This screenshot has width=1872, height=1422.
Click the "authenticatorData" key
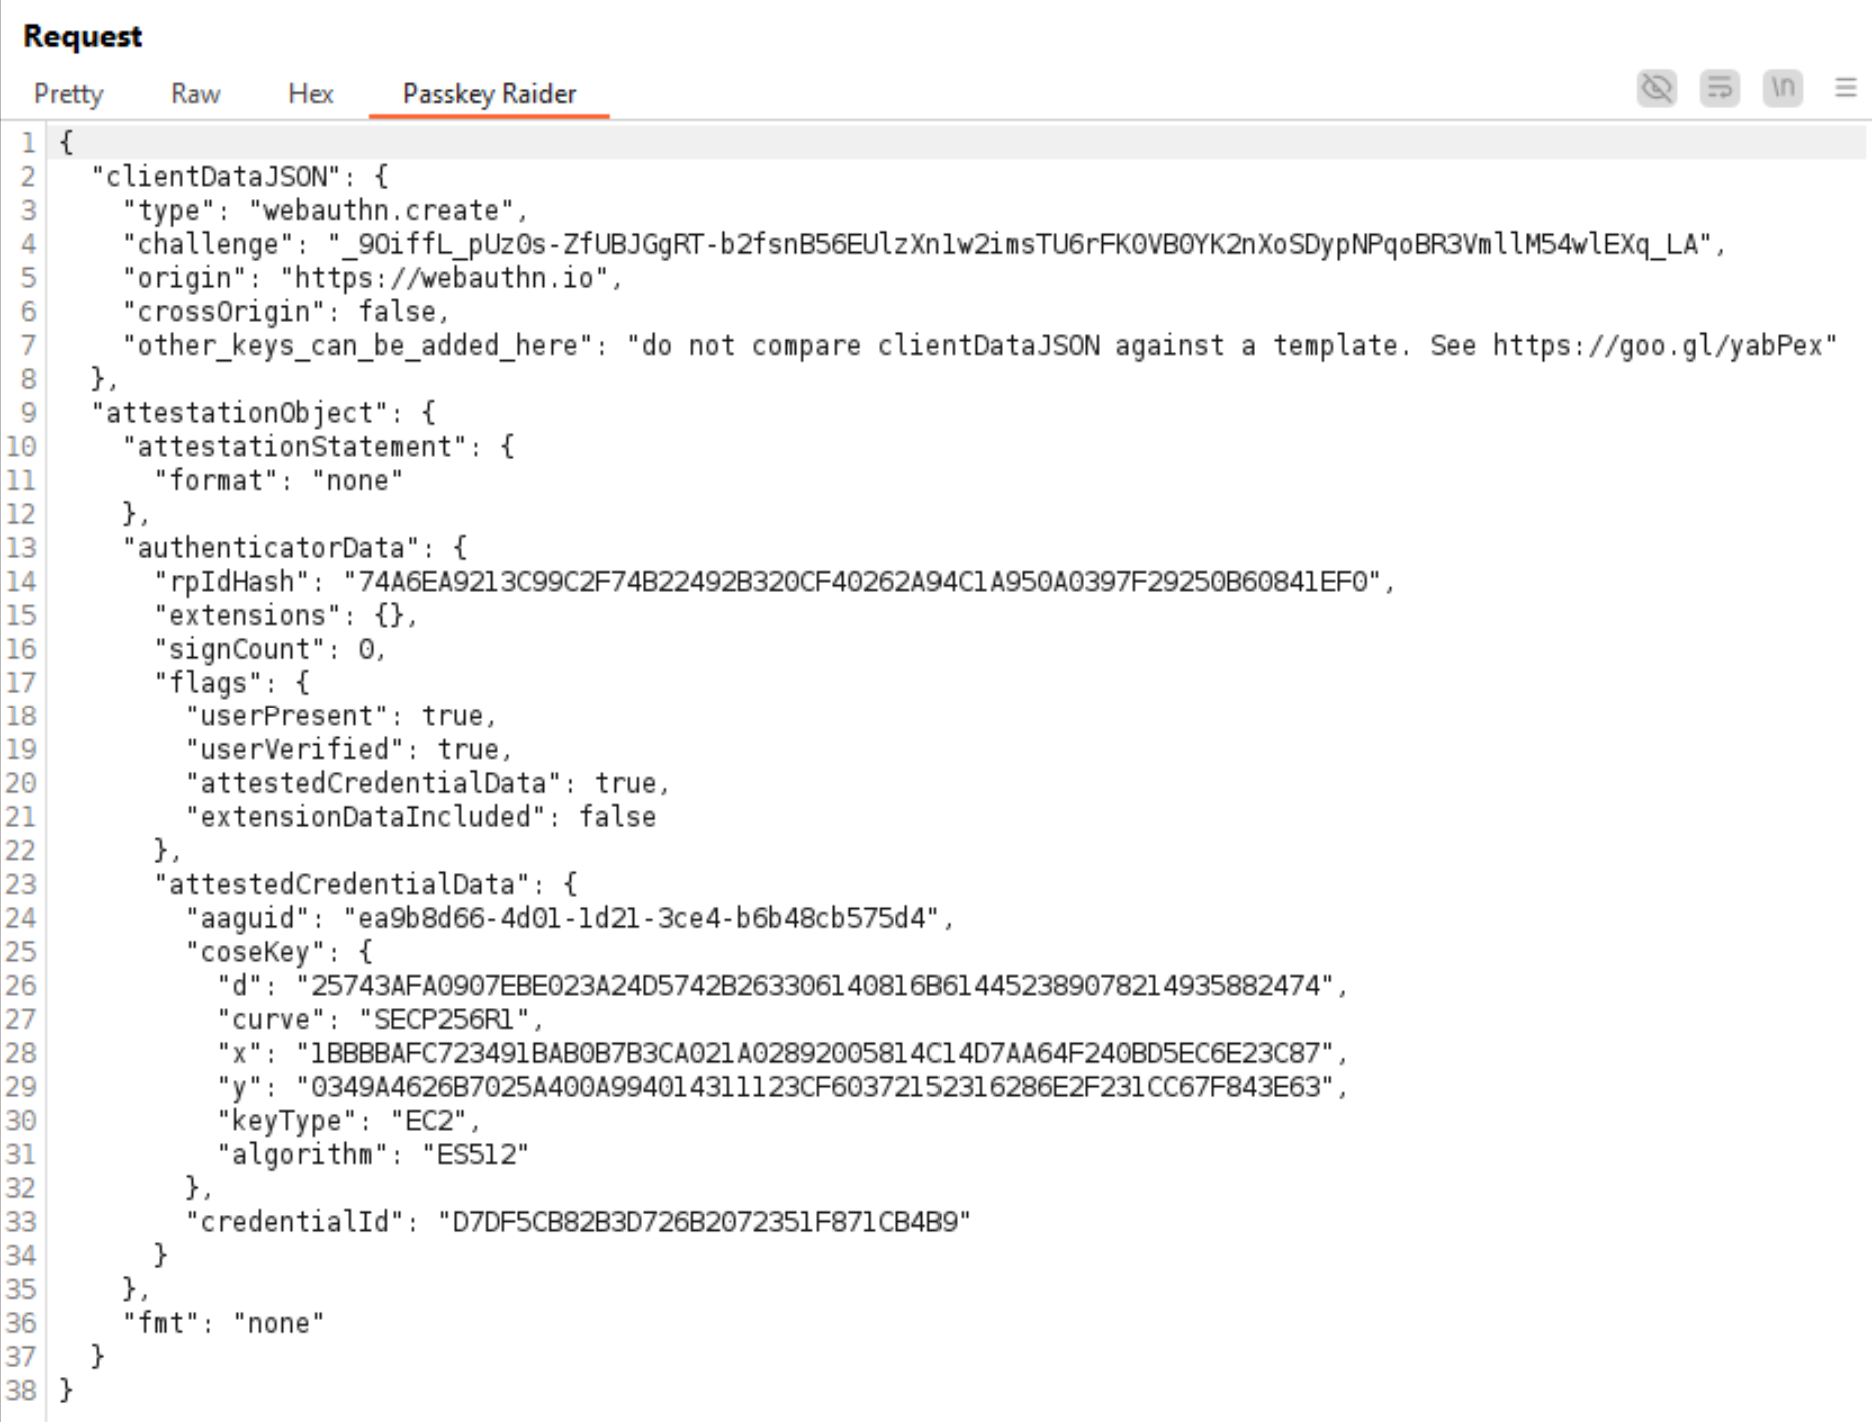(279, 548)
